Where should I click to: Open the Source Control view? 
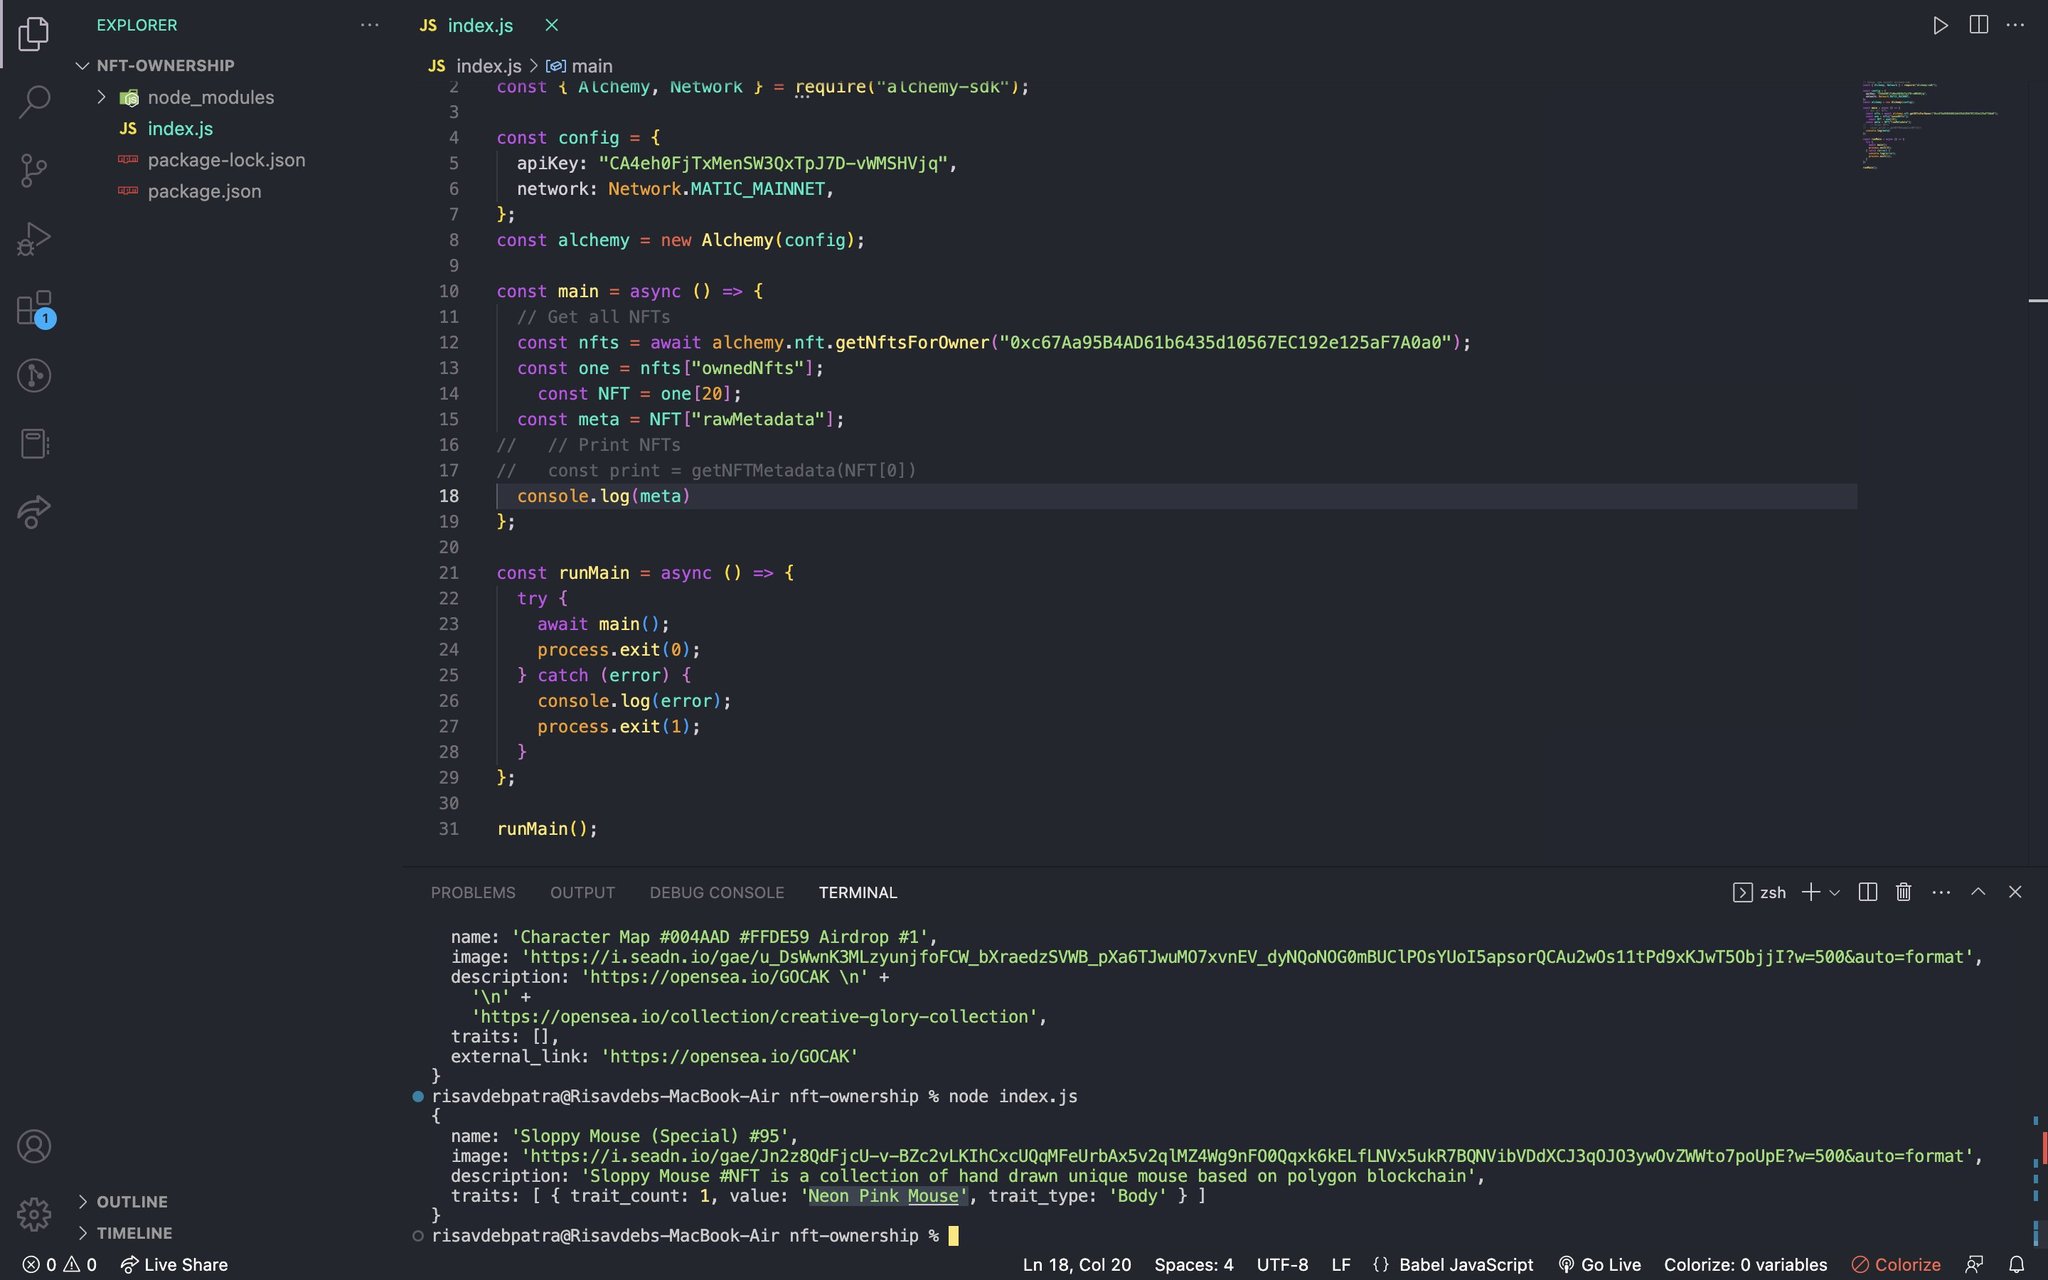(x=34, y=170)
